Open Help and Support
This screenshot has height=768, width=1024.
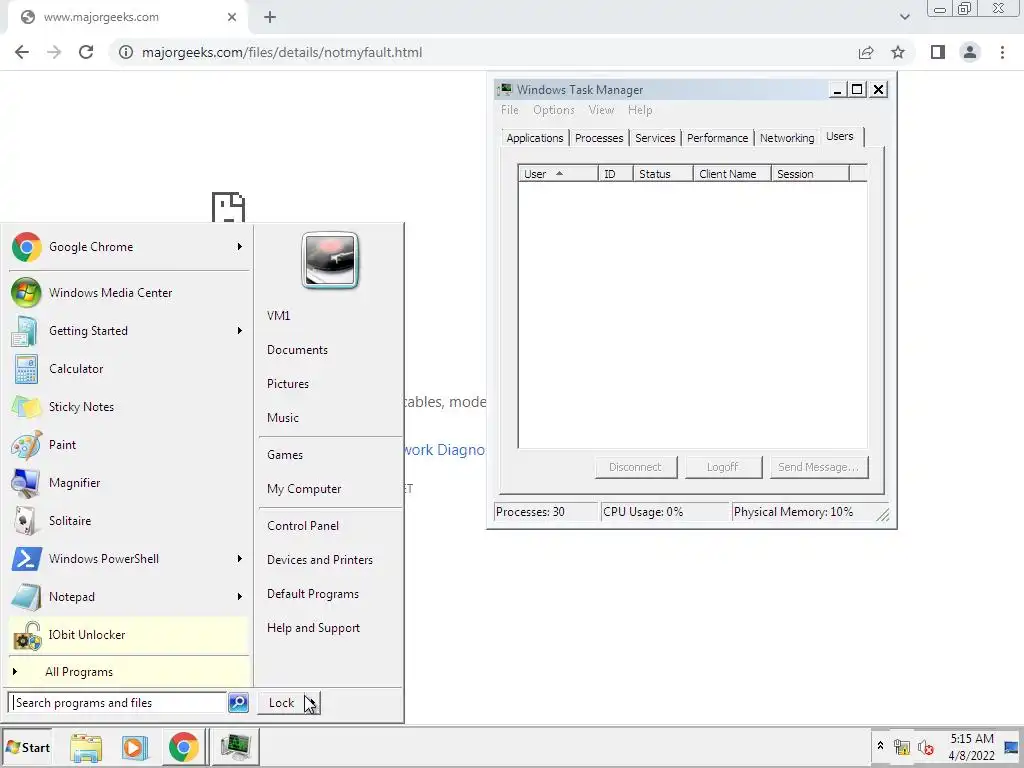click(x=313, y=628)
